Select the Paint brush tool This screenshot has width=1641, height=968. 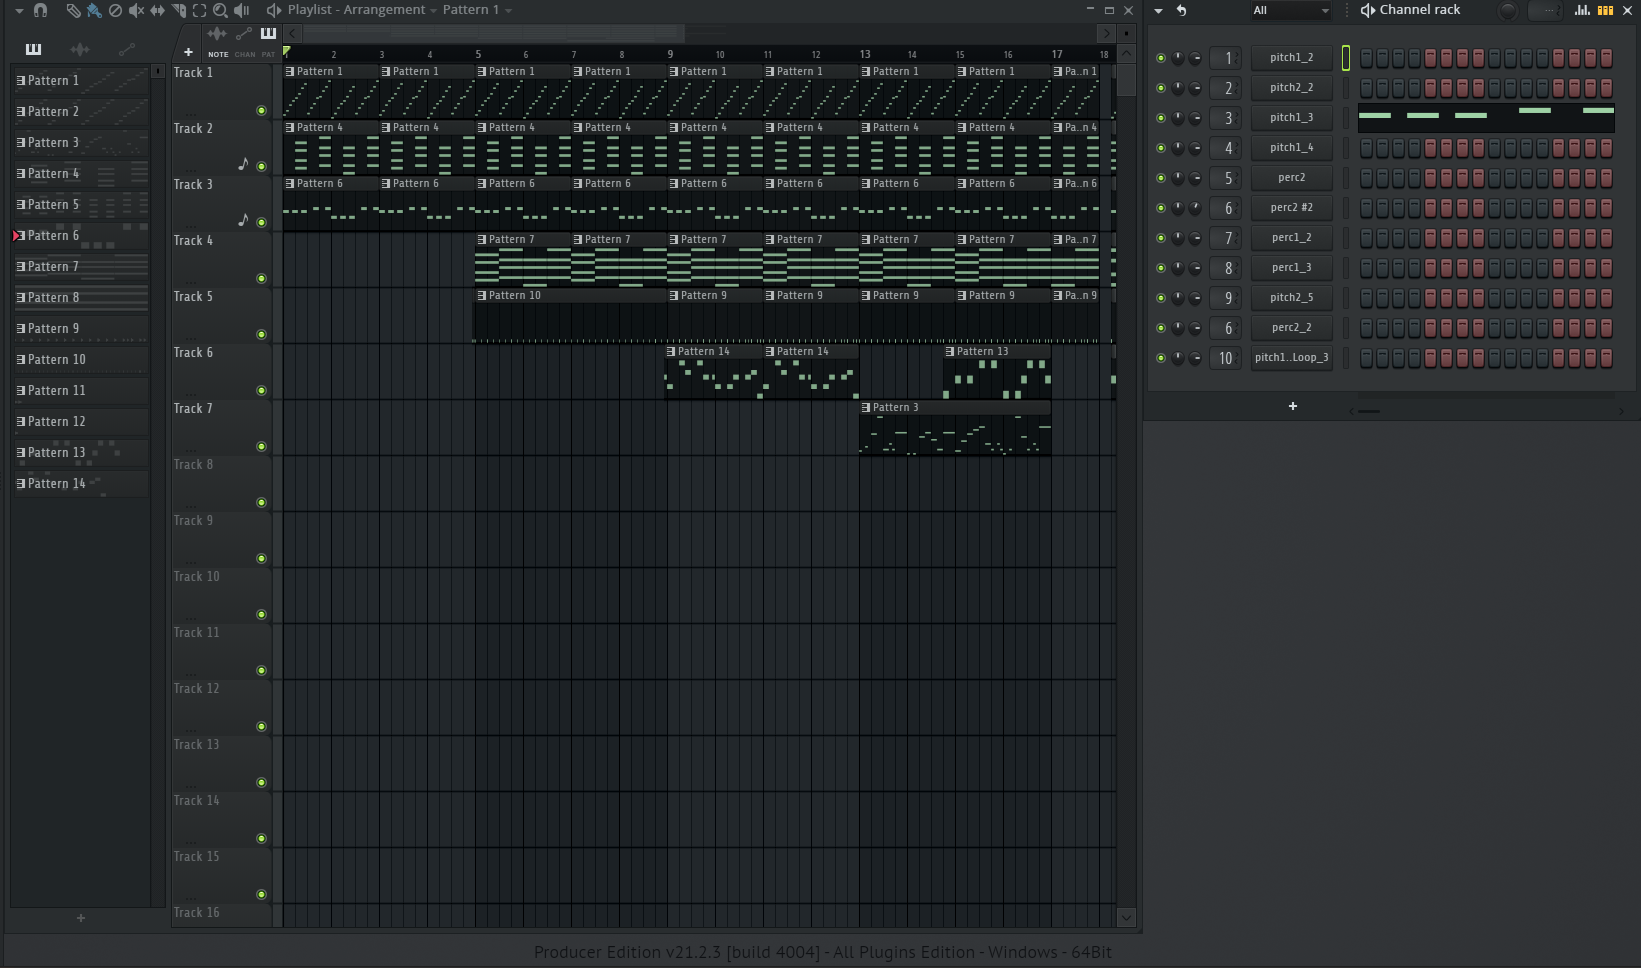(x=94, y=10)
